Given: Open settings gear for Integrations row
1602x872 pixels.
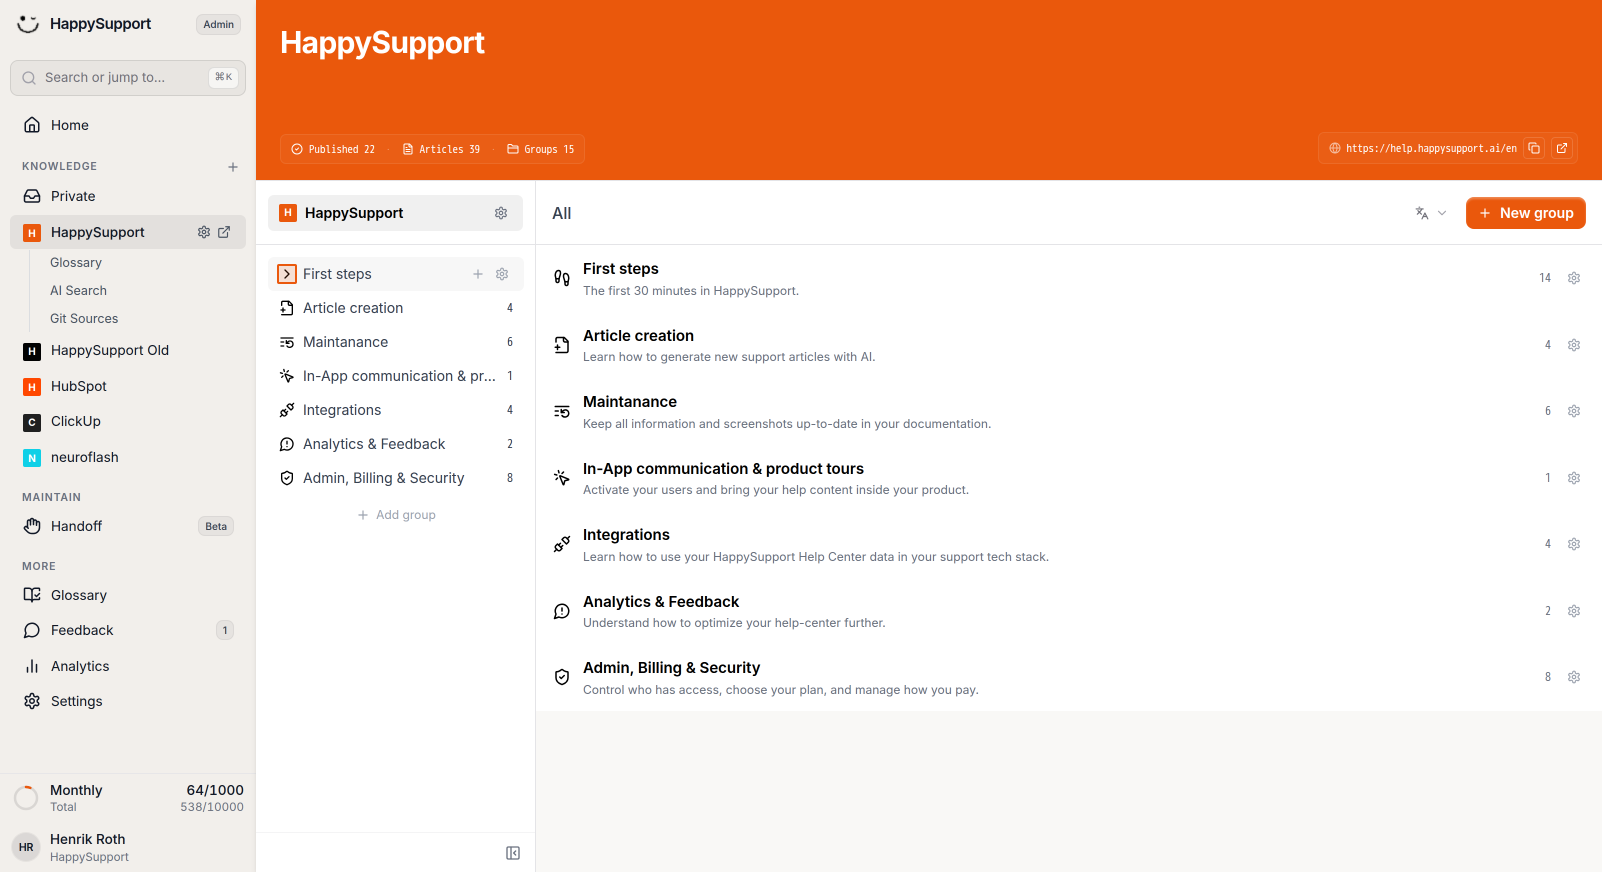Looking at the screenshot, I should click(x=1574, y=544).
